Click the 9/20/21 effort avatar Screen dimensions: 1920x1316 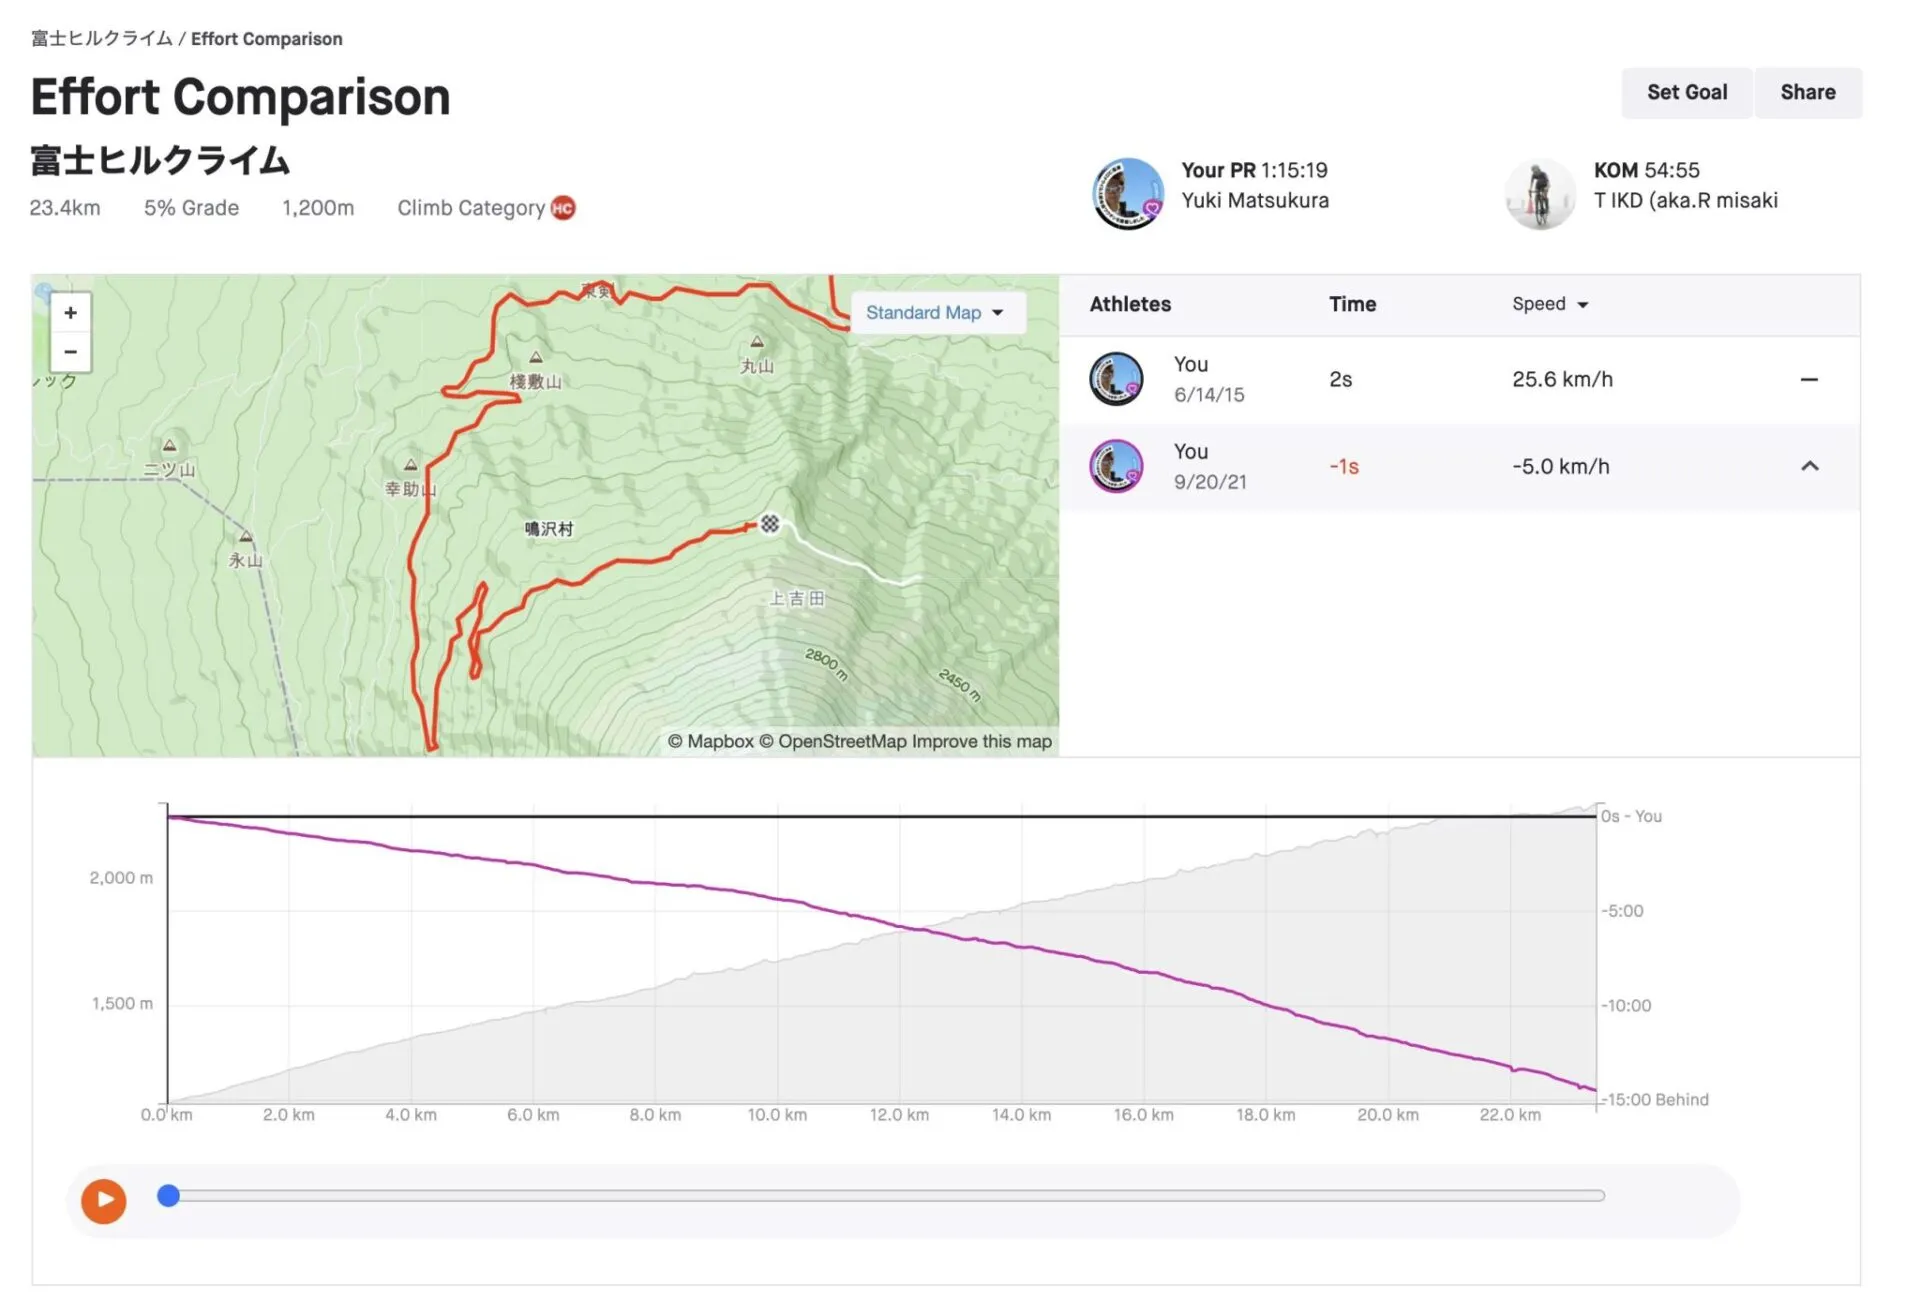[x=1116, y=466]
